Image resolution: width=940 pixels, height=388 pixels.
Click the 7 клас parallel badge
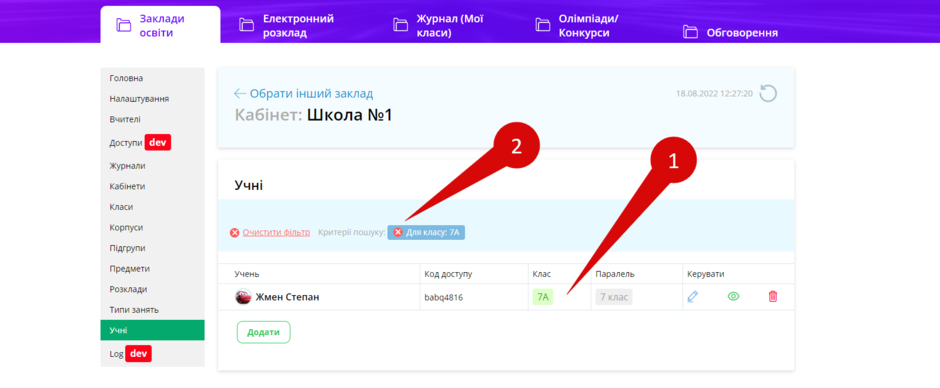(x=614, y=297)
